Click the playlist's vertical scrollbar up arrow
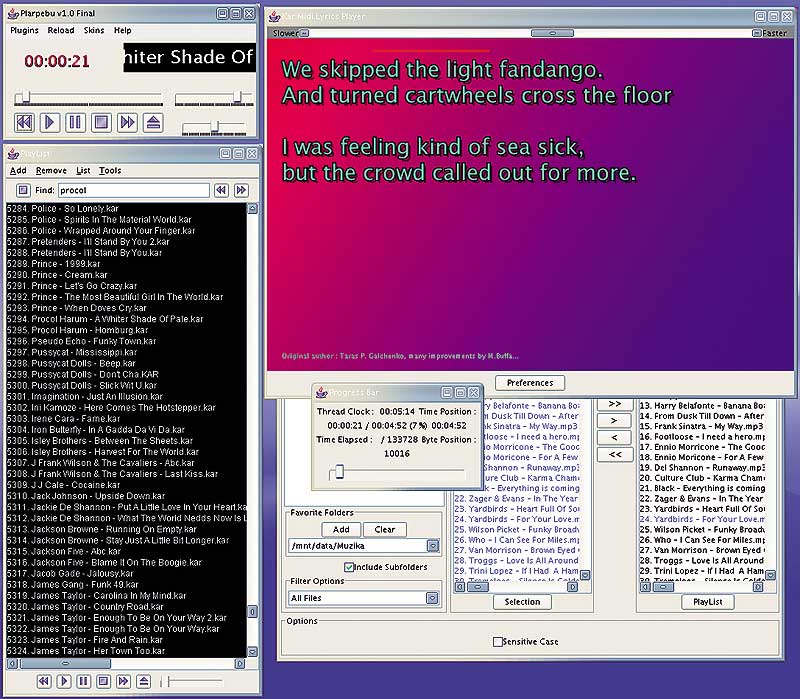 tap(253, 209)
